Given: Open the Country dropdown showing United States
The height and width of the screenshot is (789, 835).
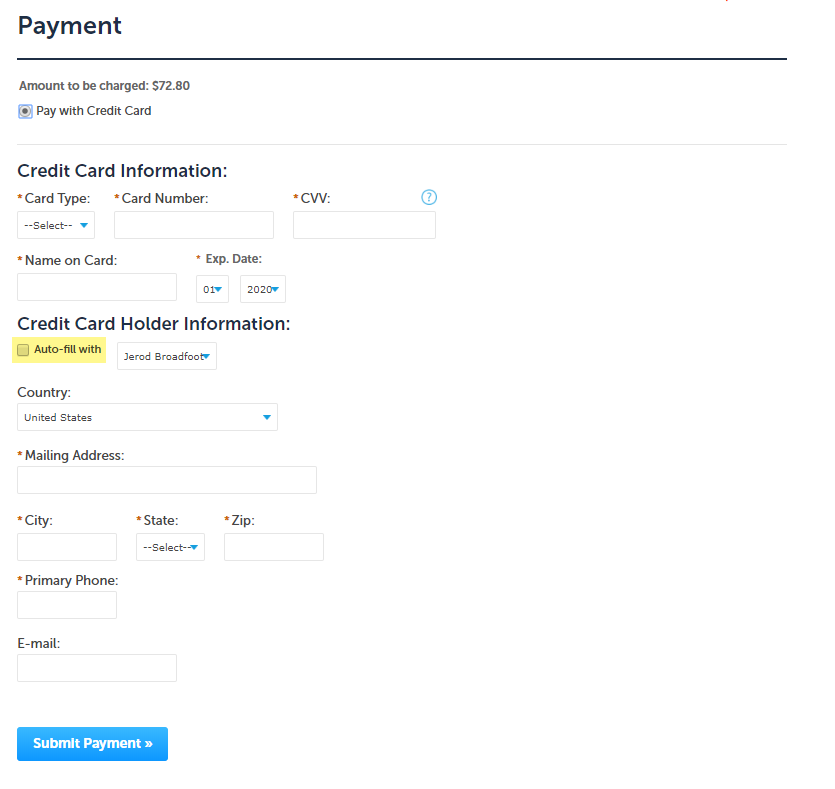Looking at the screenshot, I should 147,417.
